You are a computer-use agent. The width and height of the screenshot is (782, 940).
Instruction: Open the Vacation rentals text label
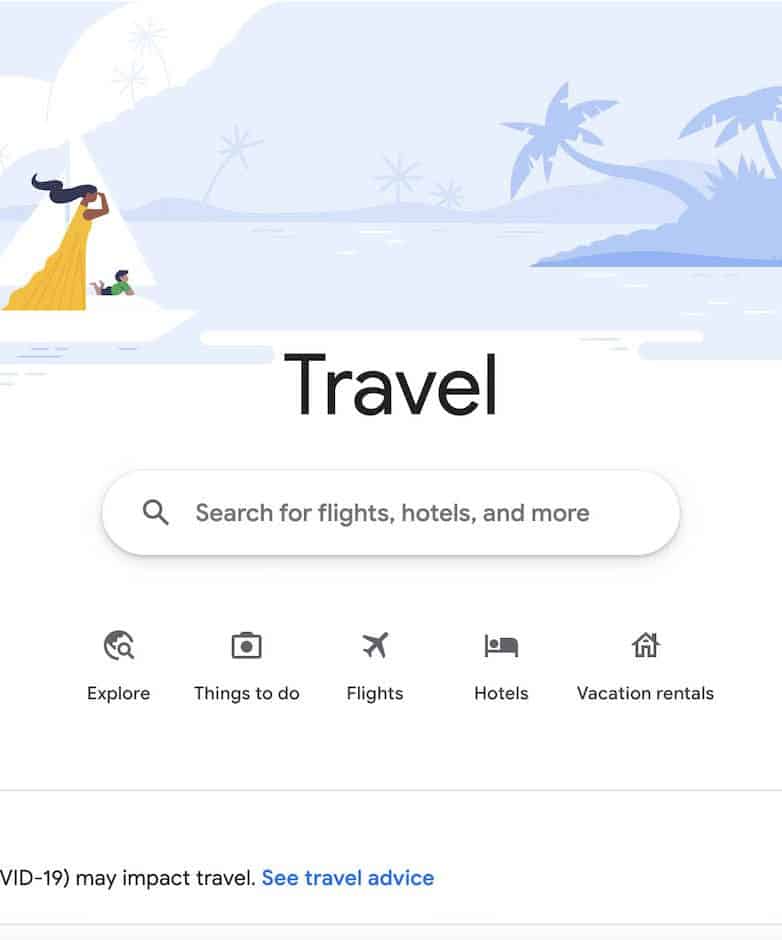(645, 694)
